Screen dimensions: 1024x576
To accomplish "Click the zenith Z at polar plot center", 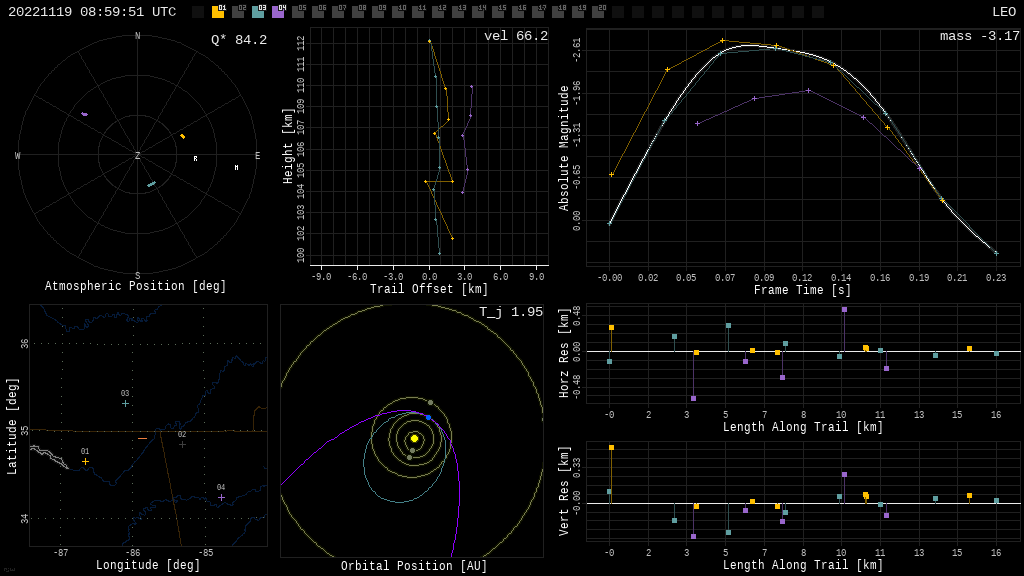I will 138,156.
